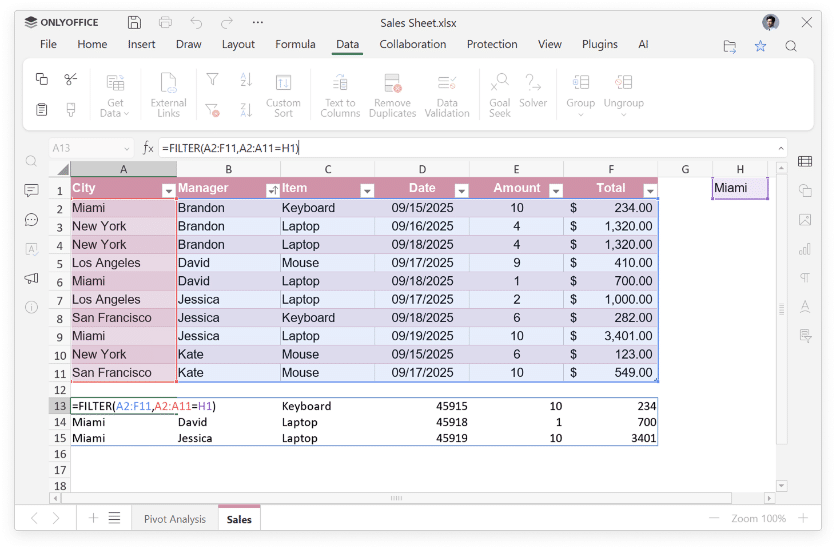Switch to the Pivot Analysis sheet

pyautogui.click(x=175, y=519)
